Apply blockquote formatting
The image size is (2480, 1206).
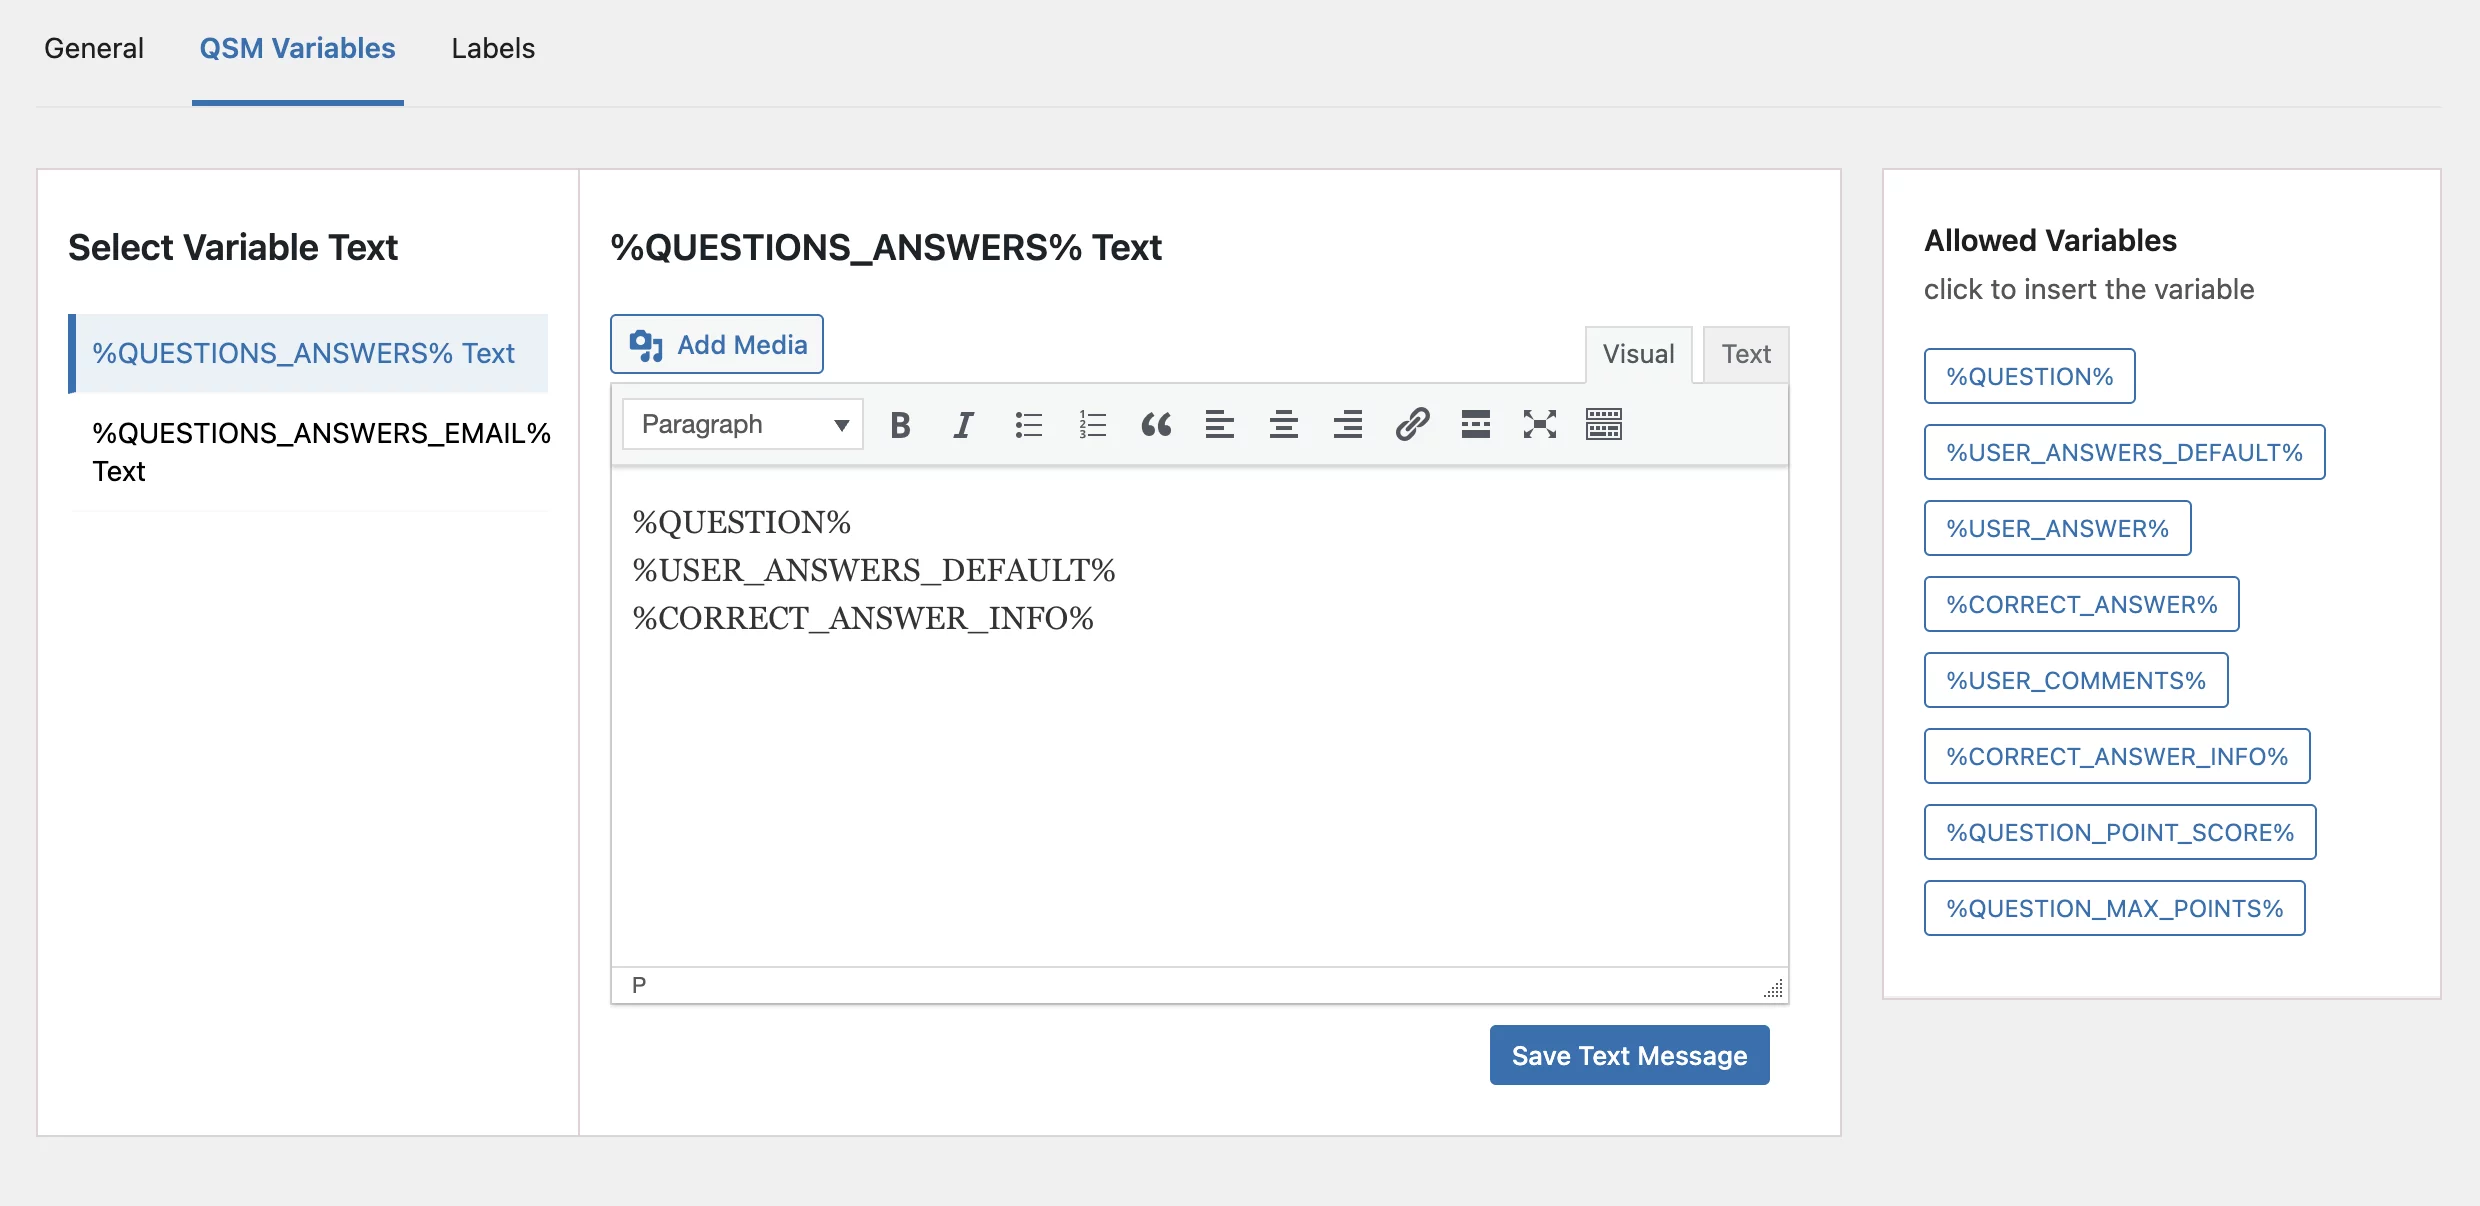coord(1156,425)
